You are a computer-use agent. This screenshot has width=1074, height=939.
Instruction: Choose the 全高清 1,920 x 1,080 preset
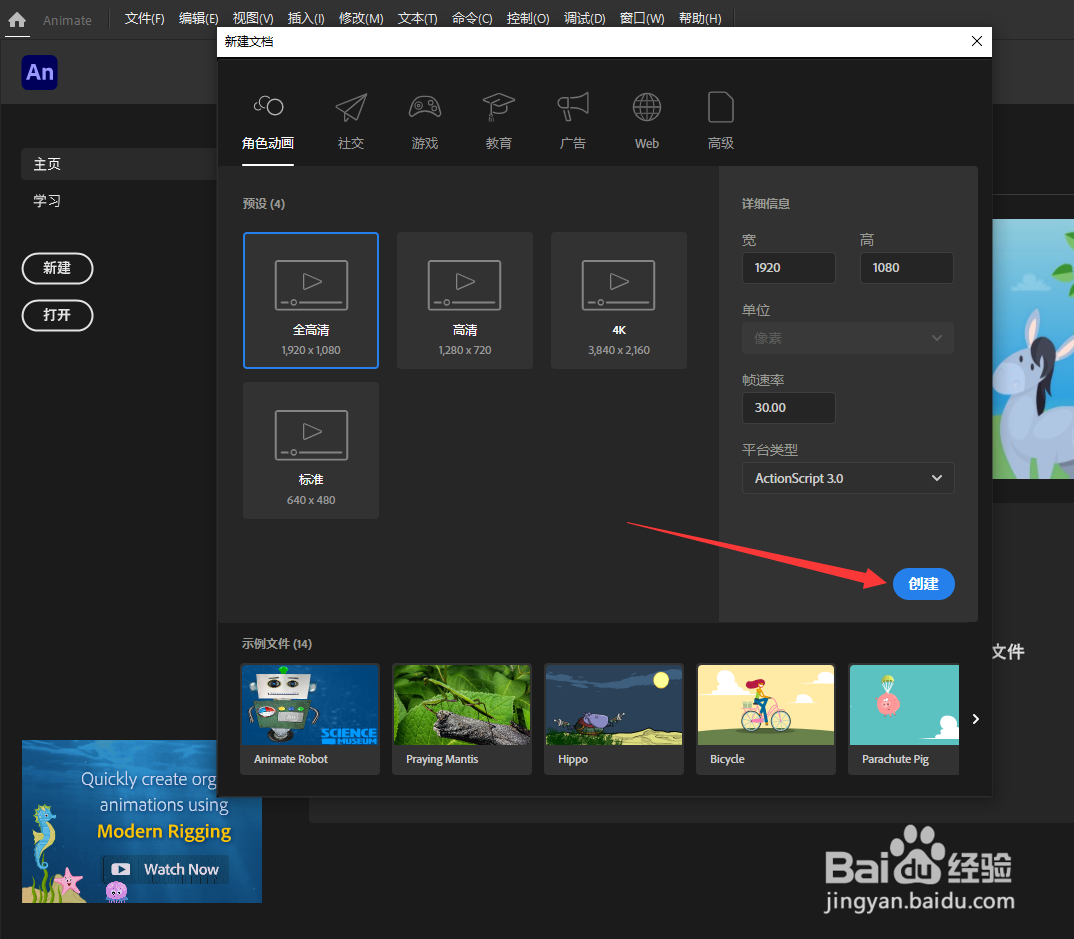point(311,300)
